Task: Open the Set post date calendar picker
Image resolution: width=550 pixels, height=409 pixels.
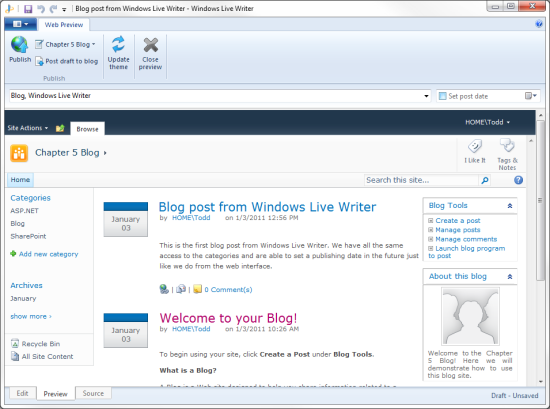Action: pyautogui.click(x=530, y=96)
